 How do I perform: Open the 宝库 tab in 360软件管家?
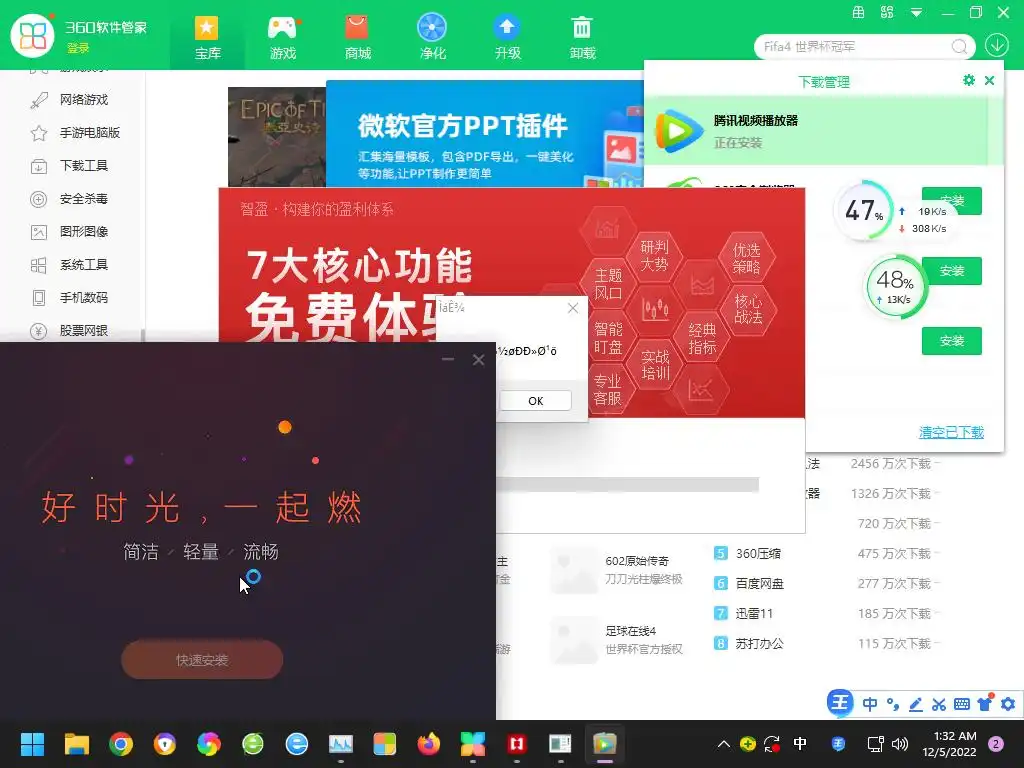pyautogui.click(x=207, y=37)
